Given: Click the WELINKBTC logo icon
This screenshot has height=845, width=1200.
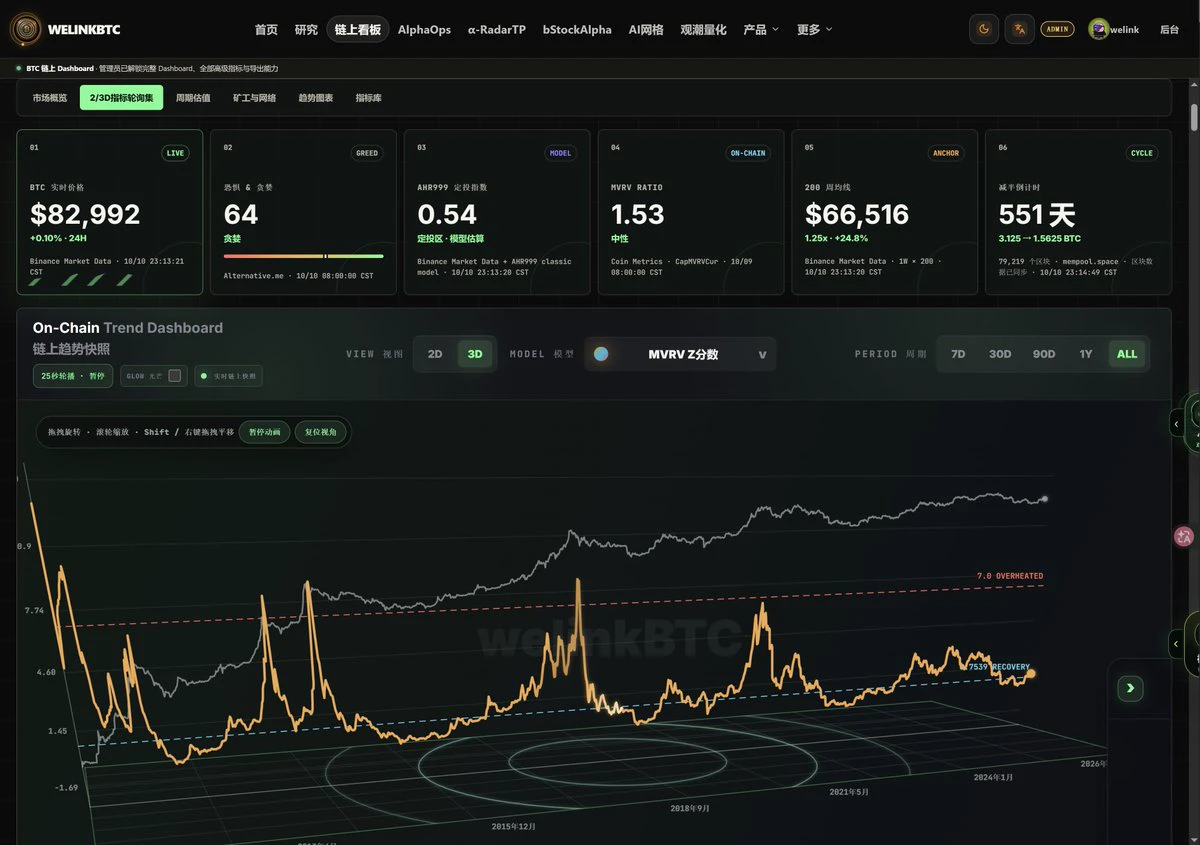Looking at the screenshot, I should pyautogui.click(x=26, y=29).
